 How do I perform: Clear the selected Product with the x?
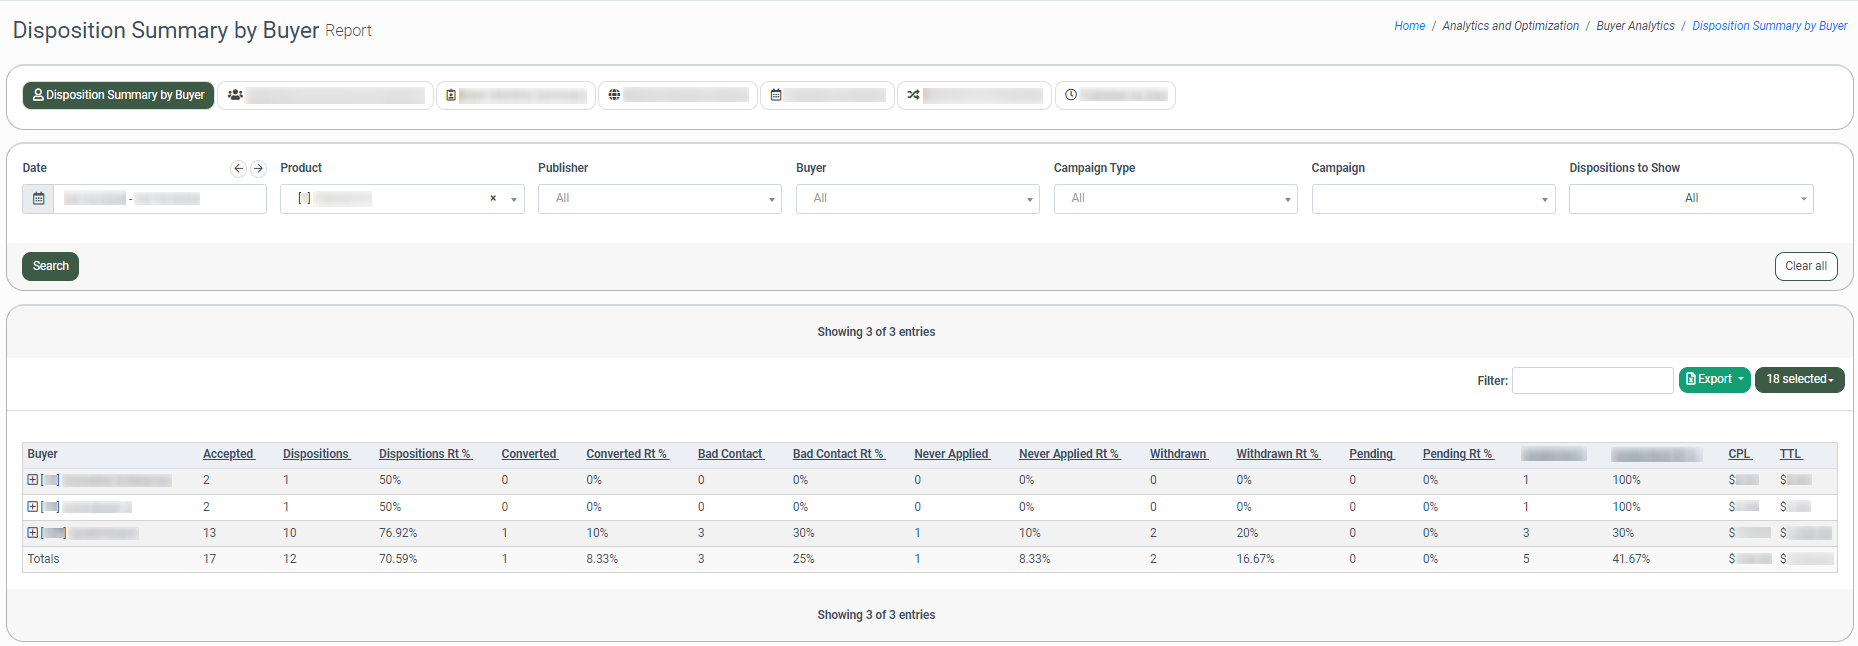coord(493,199)
